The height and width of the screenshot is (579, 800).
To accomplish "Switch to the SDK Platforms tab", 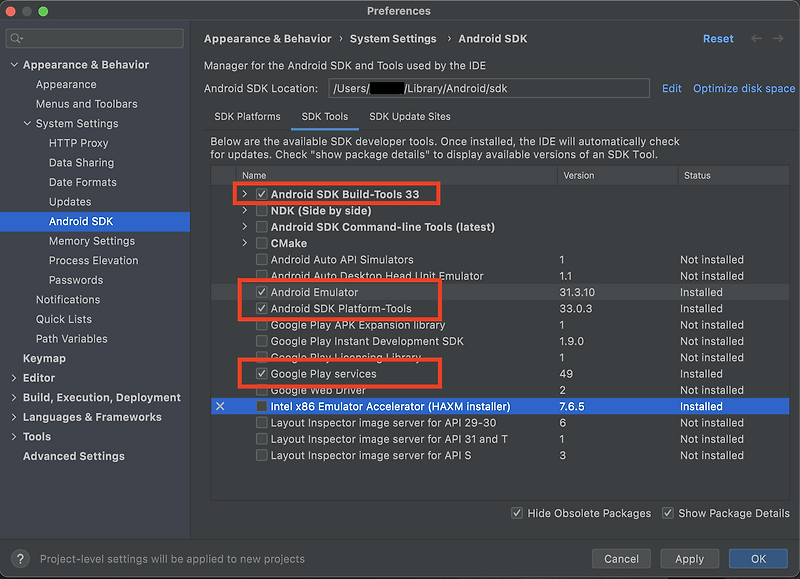I will coord(247,116).
